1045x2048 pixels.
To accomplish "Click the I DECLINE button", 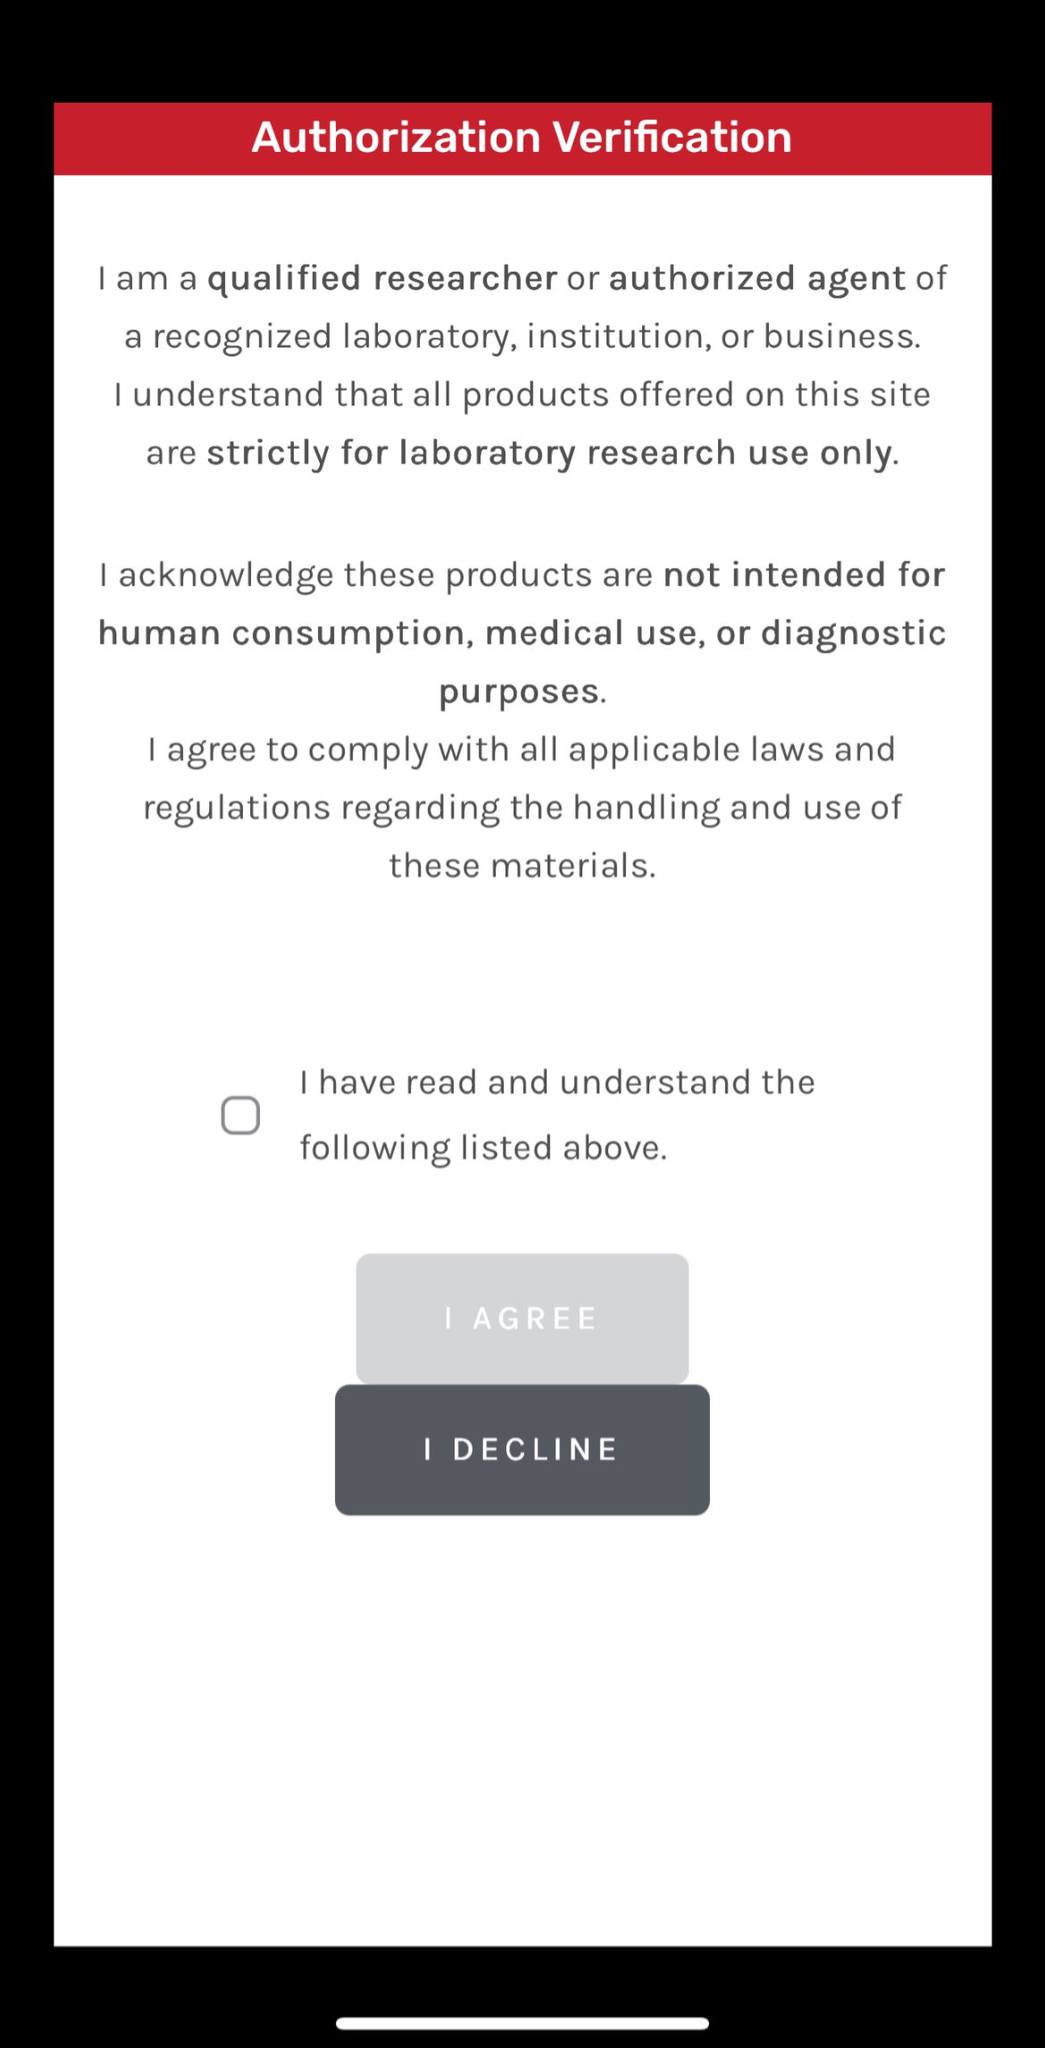I will point(522,1450).
